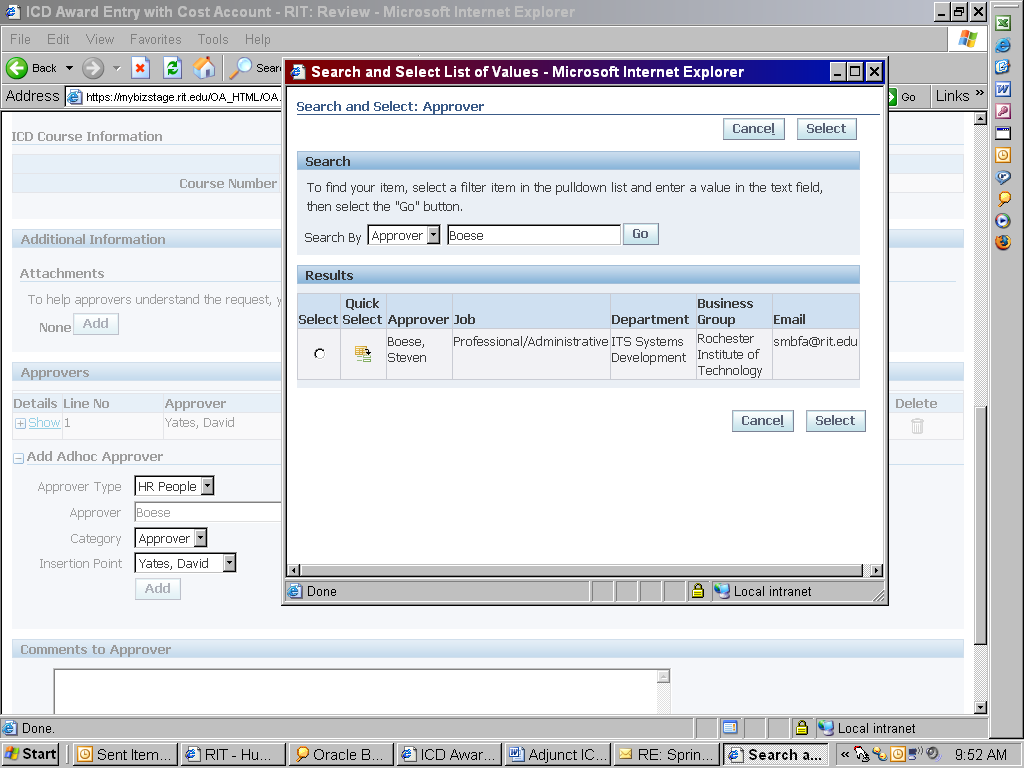Image resolution: width=1024 pixels, height=768 pixels.
Task: Launch Windows Media Player from shortcut bar
Action: point(1003,220)
